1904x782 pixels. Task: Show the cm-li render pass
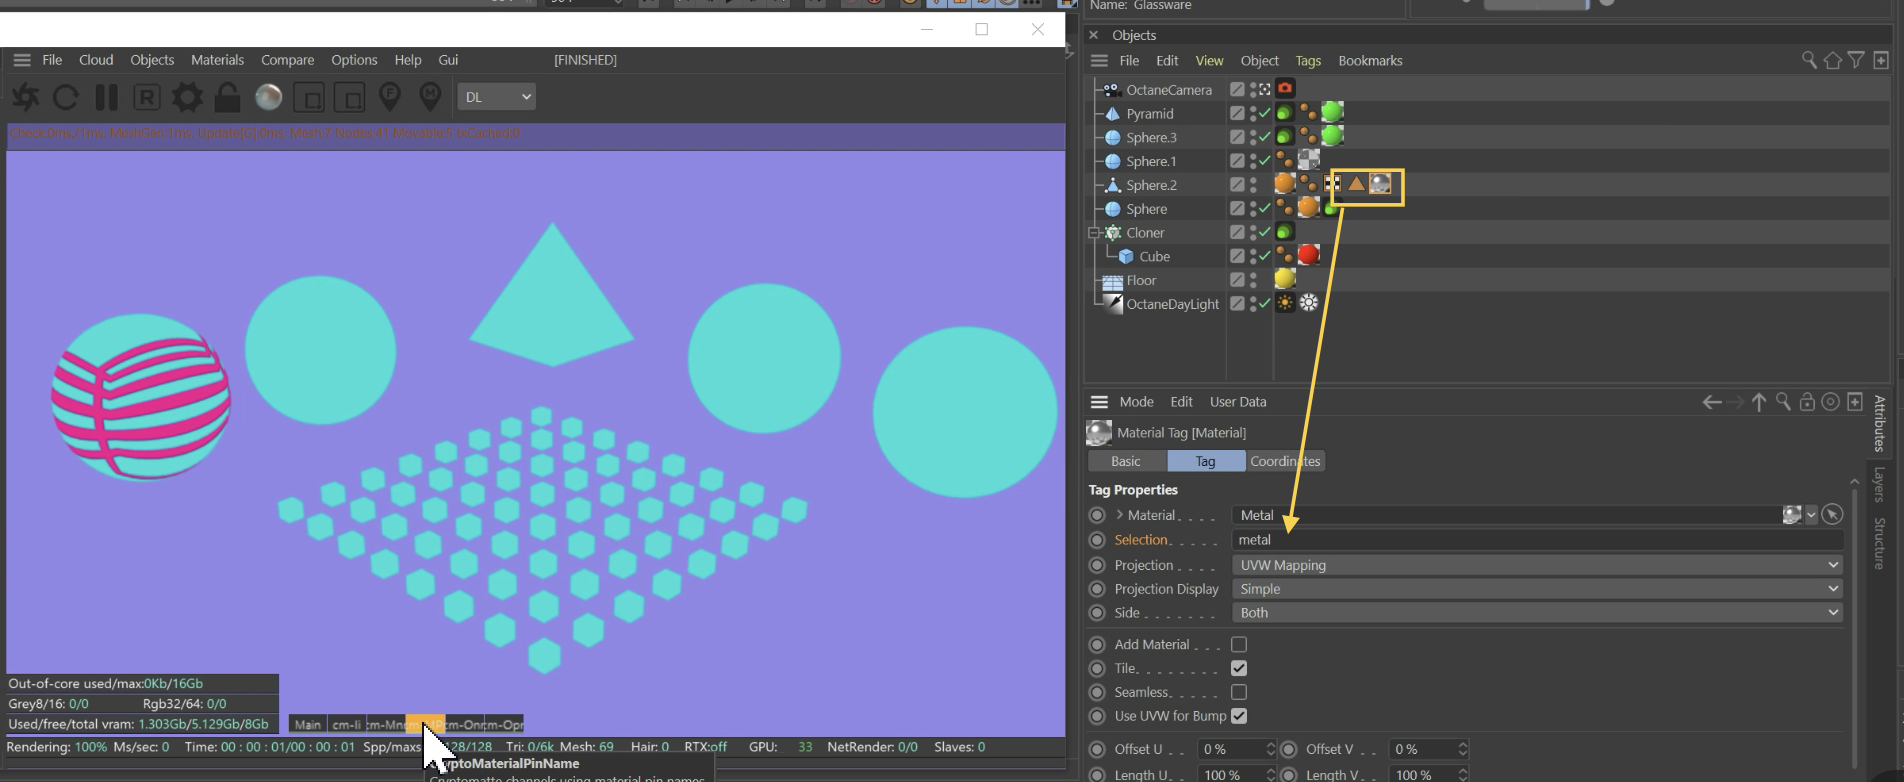347,724
